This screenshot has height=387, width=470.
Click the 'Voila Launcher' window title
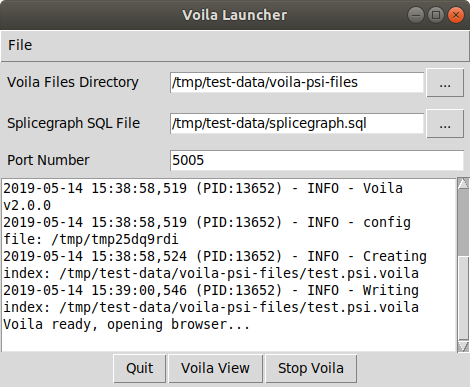pos(235,15)
